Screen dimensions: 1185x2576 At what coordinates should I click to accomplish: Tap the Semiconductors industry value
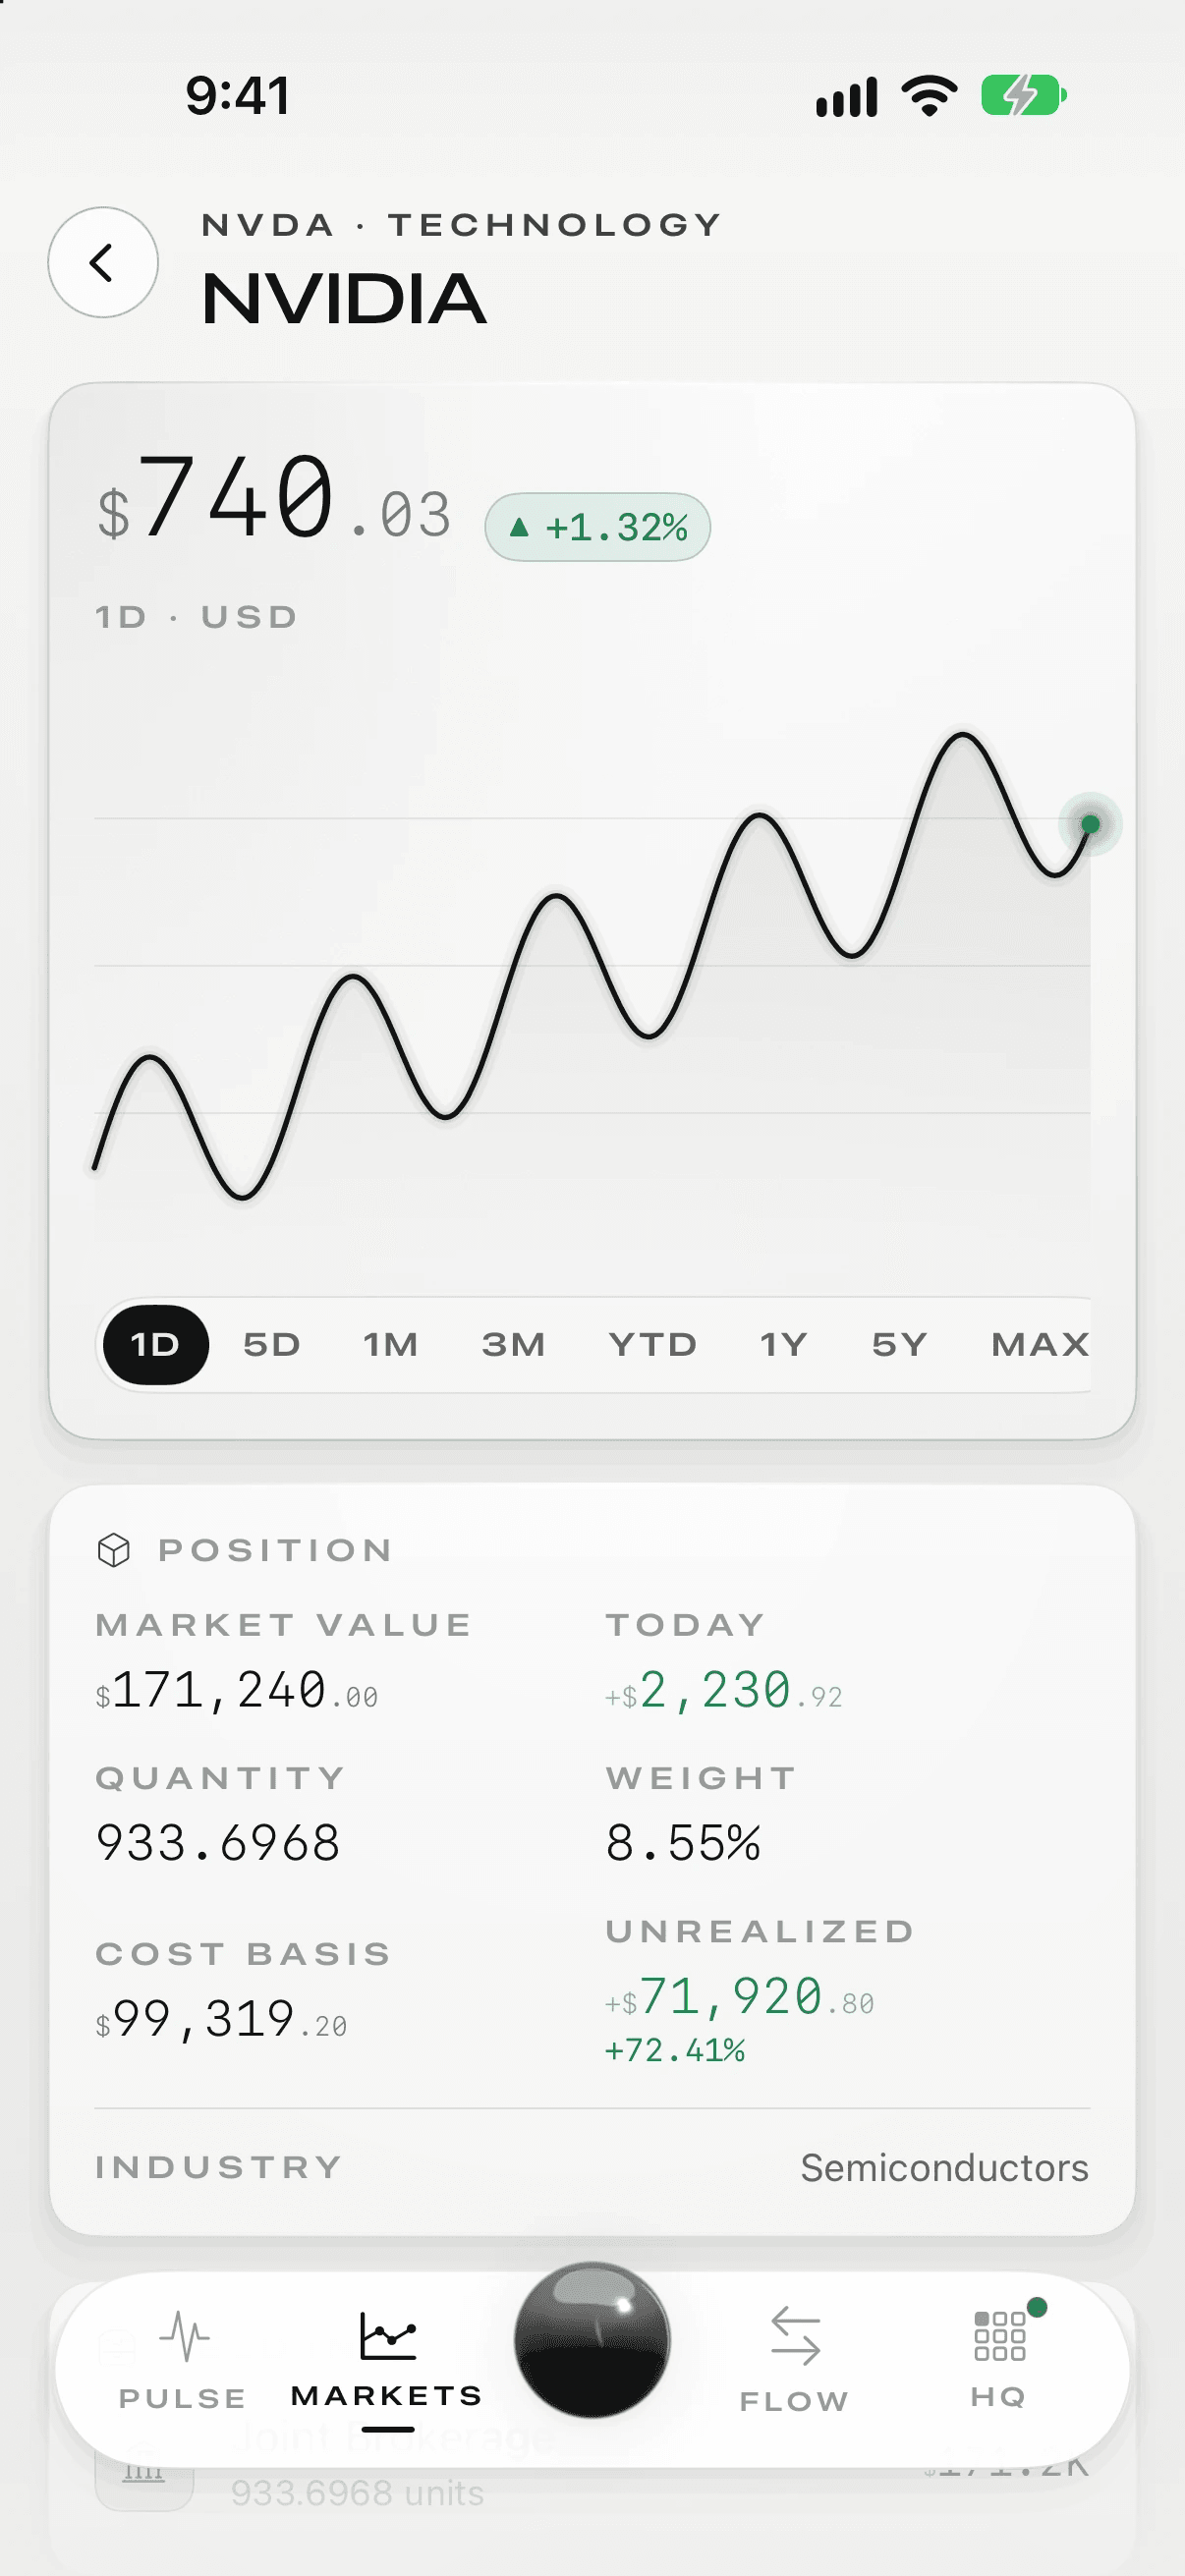(944, 2168)
